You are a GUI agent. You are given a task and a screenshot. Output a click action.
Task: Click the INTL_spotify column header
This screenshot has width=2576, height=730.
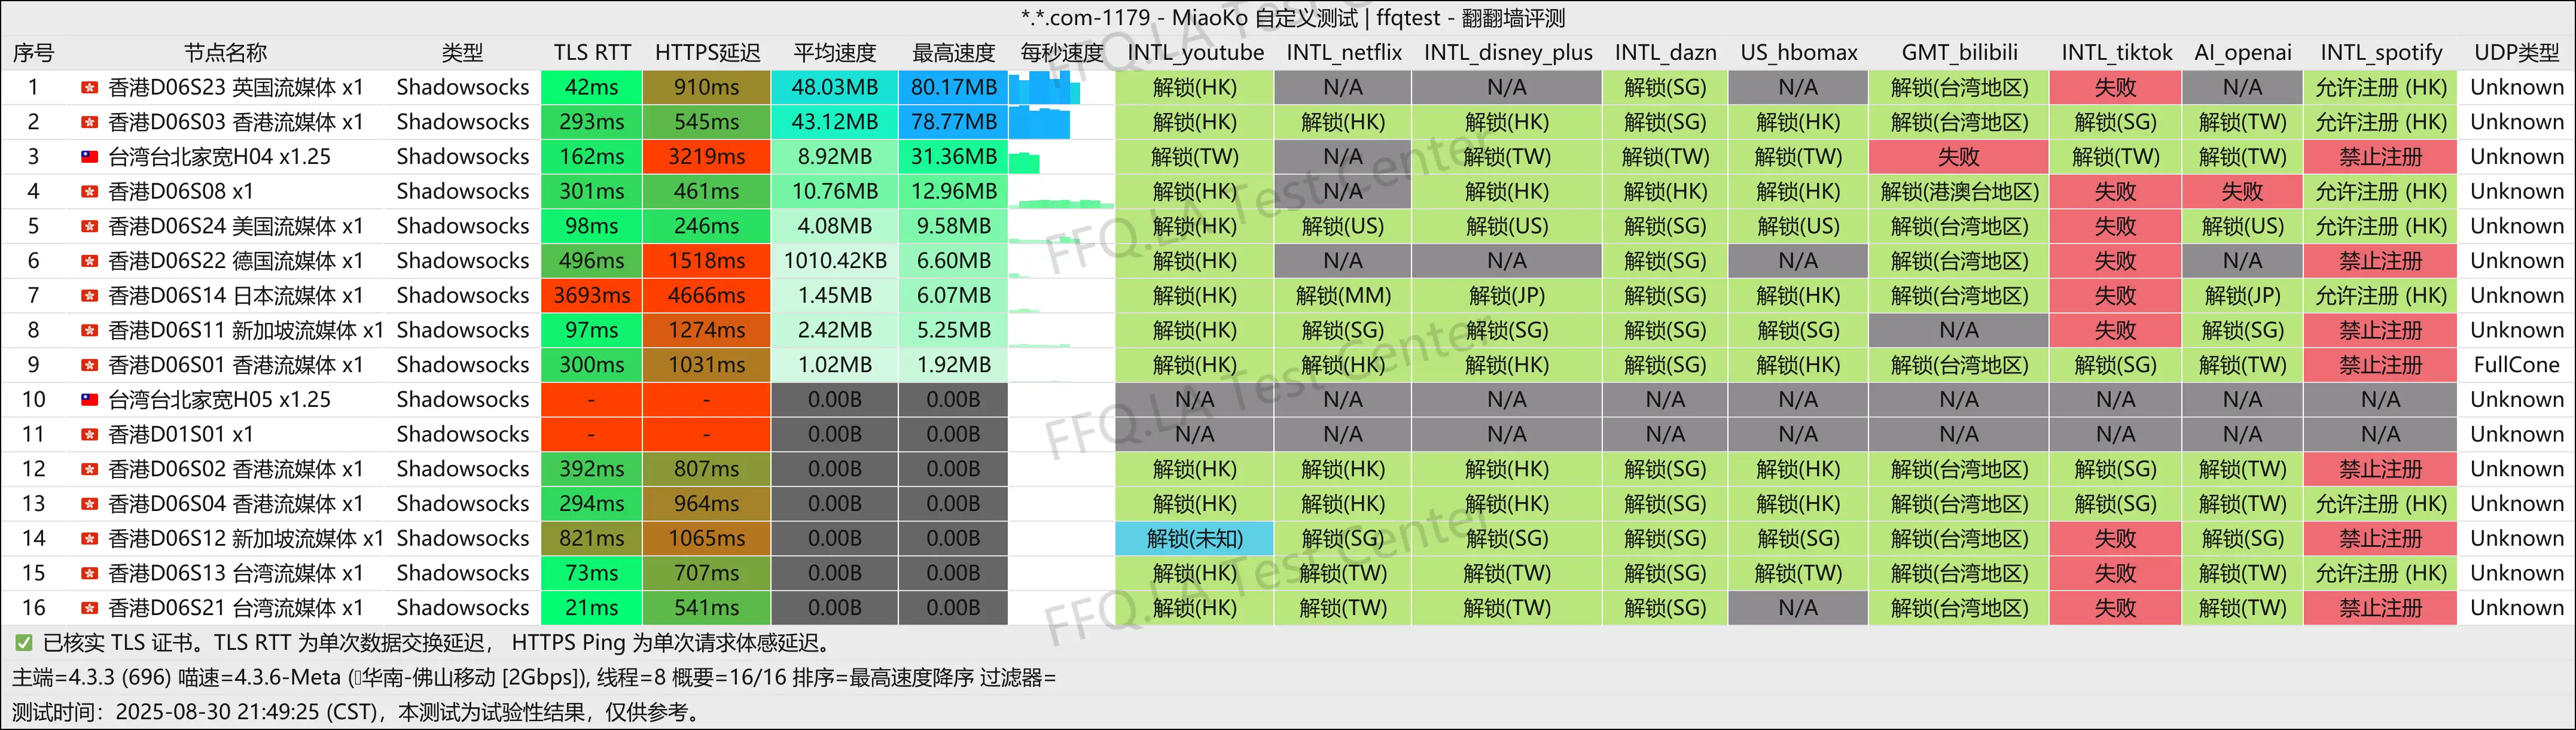click(x=2380, y=53)
